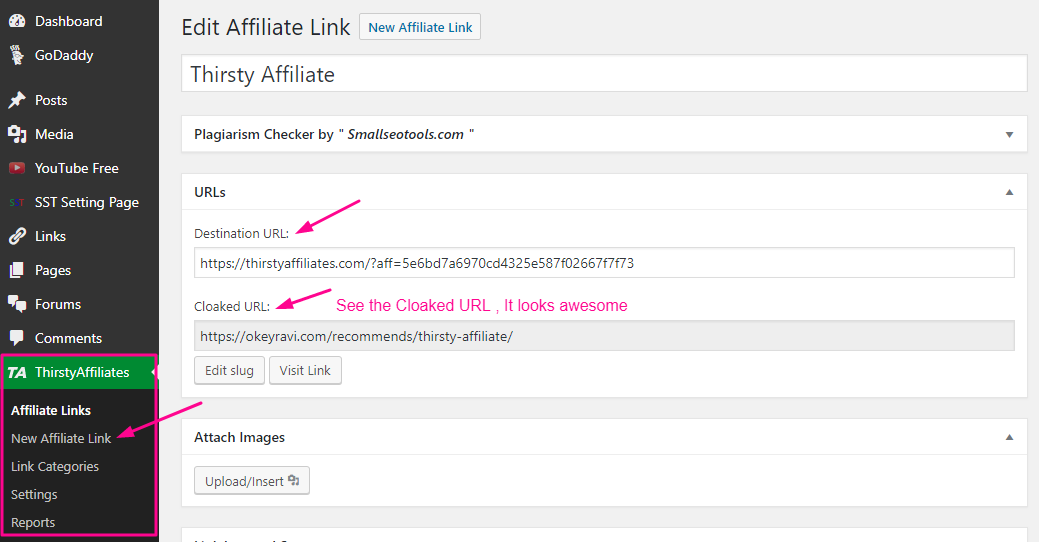
Task: Collapse the URLs panel arrow
Action: tap(1009, 192)
